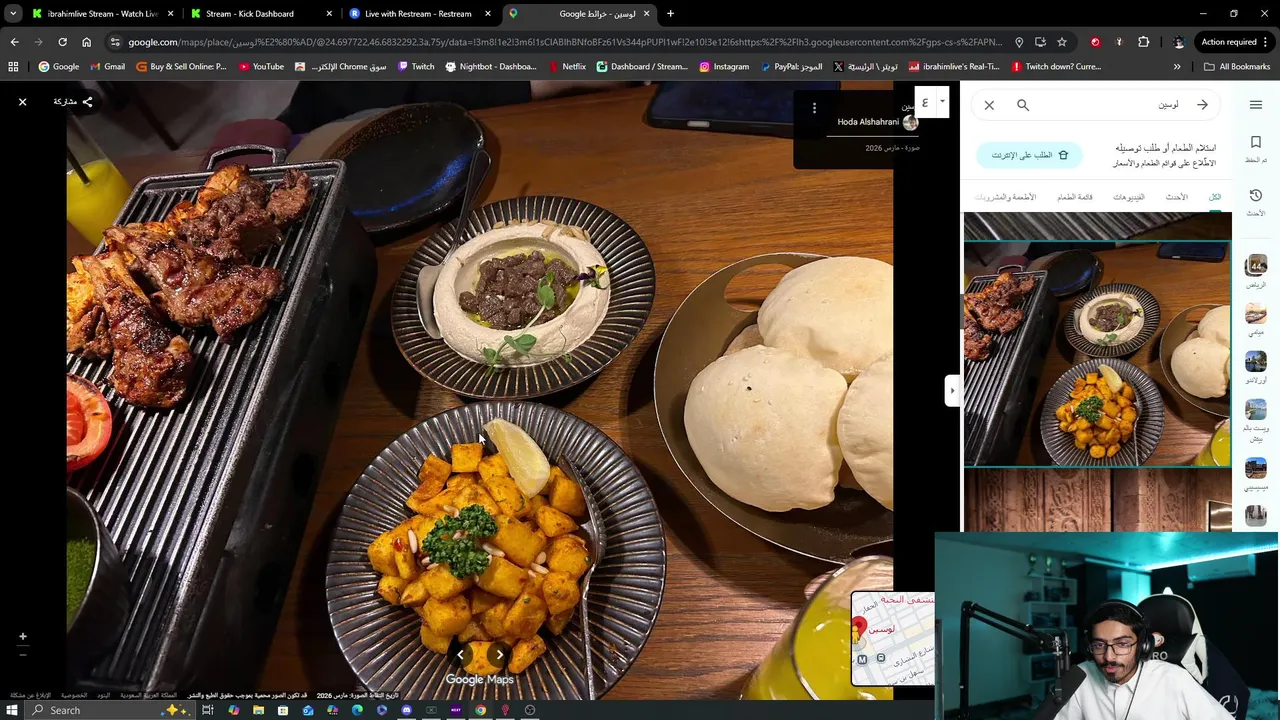Select the Latest (الأحدث) photos tab

(1177, 197)
